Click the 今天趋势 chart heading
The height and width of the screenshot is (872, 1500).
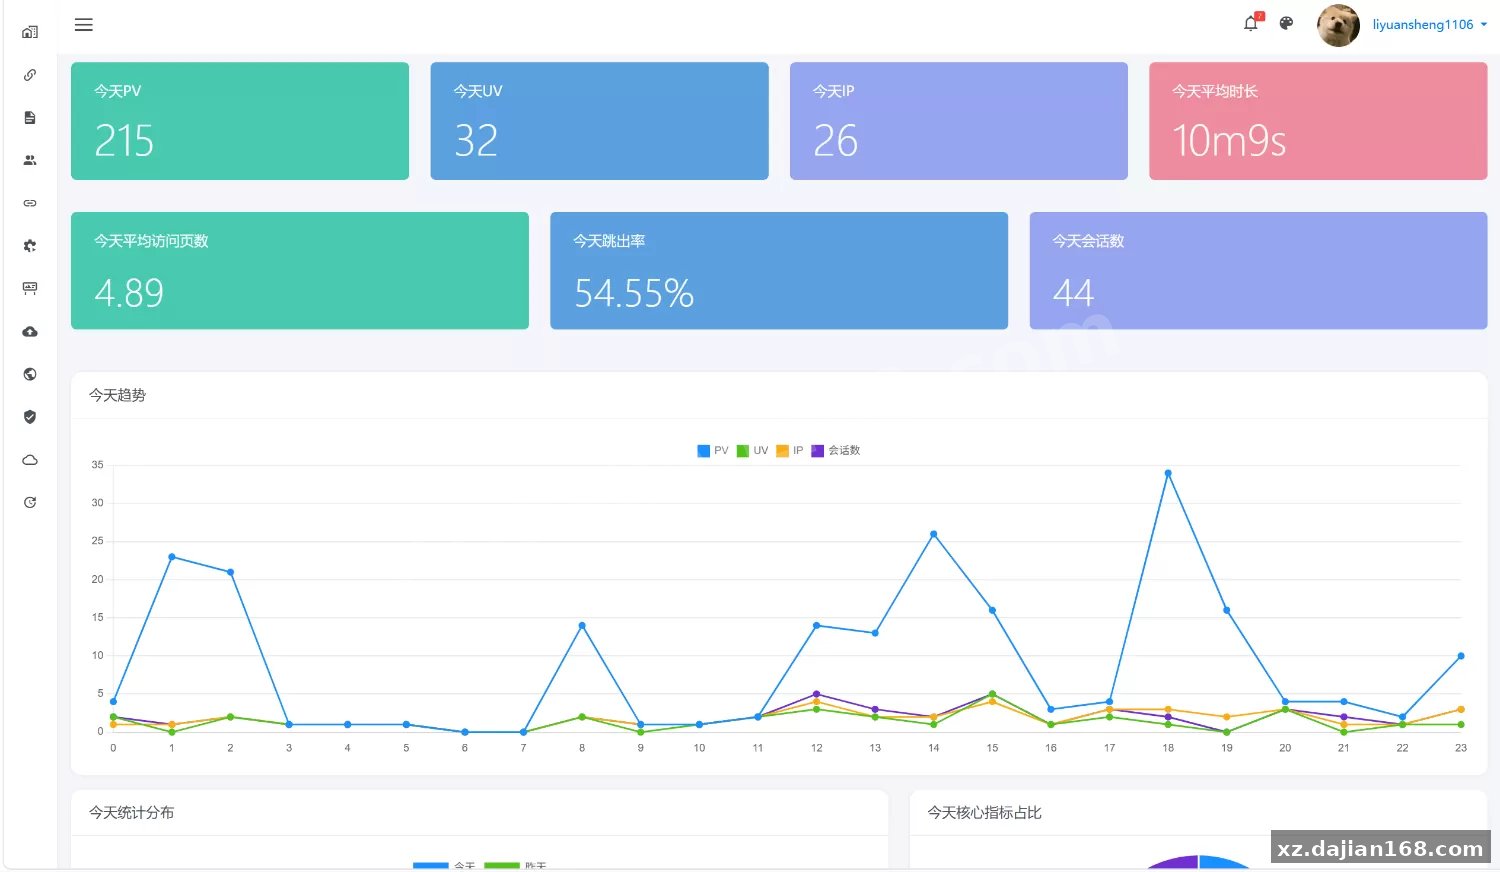[117, 395]
